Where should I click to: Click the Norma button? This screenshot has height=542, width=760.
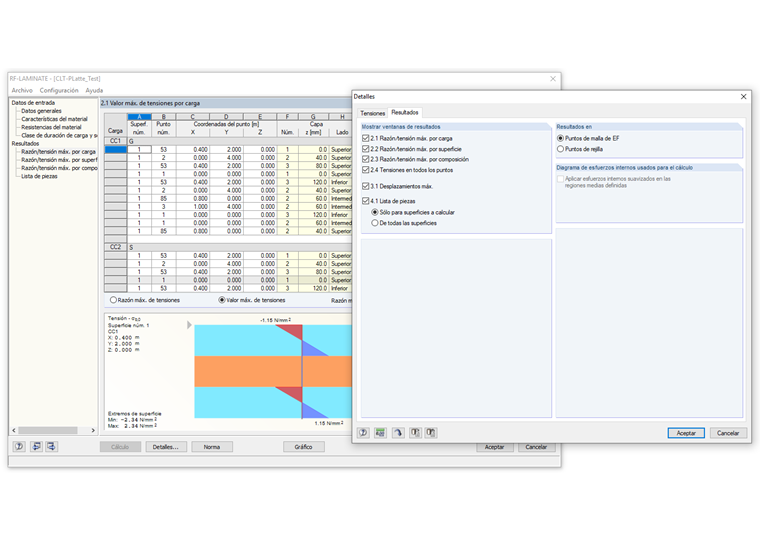tap(212, 447)
